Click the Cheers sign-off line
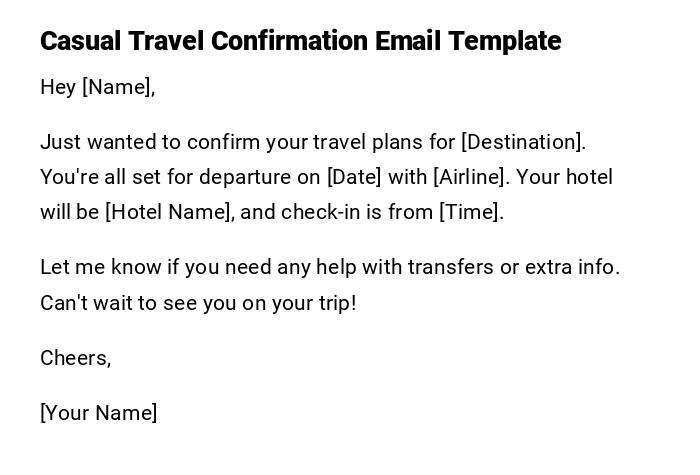This screenshot has height=475, width=700. tap(75, 358)
